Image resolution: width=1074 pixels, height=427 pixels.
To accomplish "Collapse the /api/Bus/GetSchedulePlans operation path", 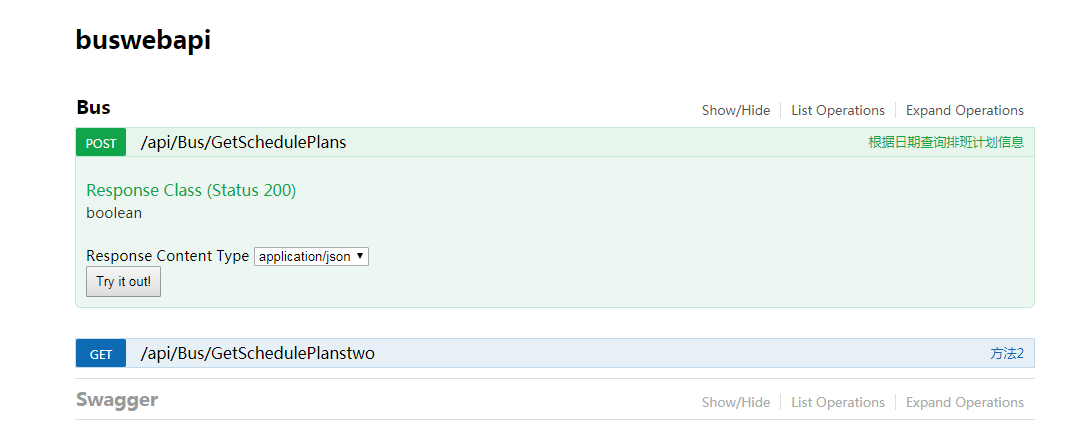I will pyautogui.click(x=243, y=142).
